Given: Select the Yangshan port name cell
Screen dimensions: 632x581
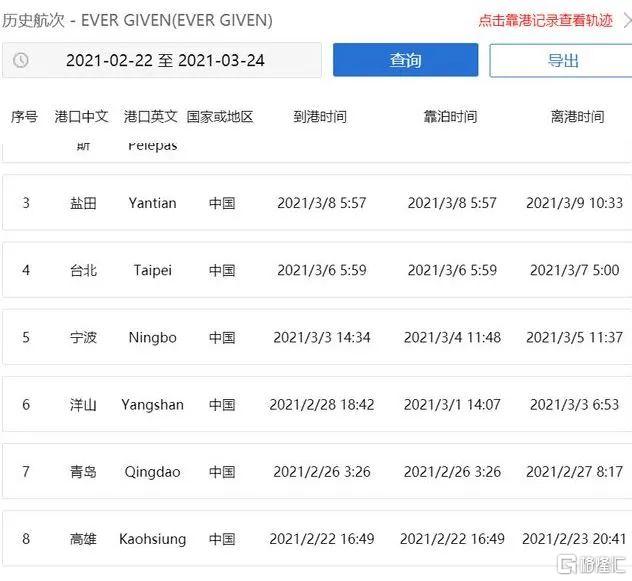Looking at the screenshot, I should 152,405.
